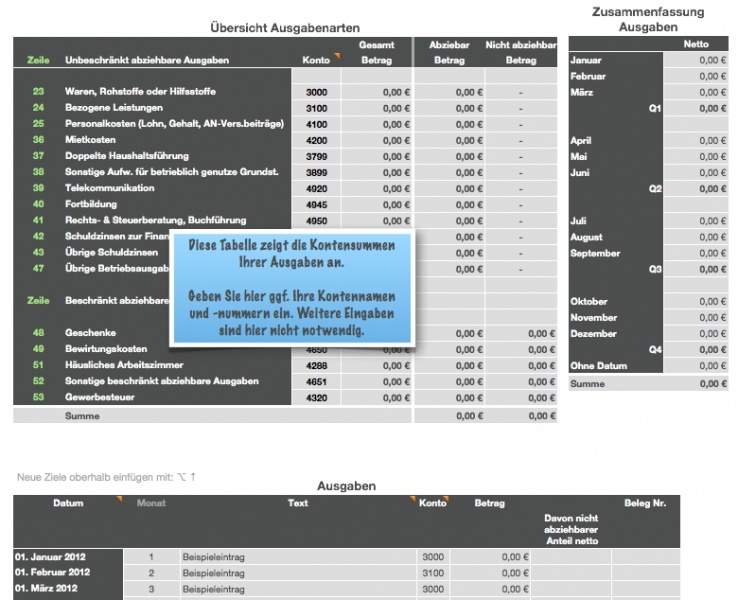Click the comment marker on the Text column header
The image size is (738, 600).
pos(411,498)
